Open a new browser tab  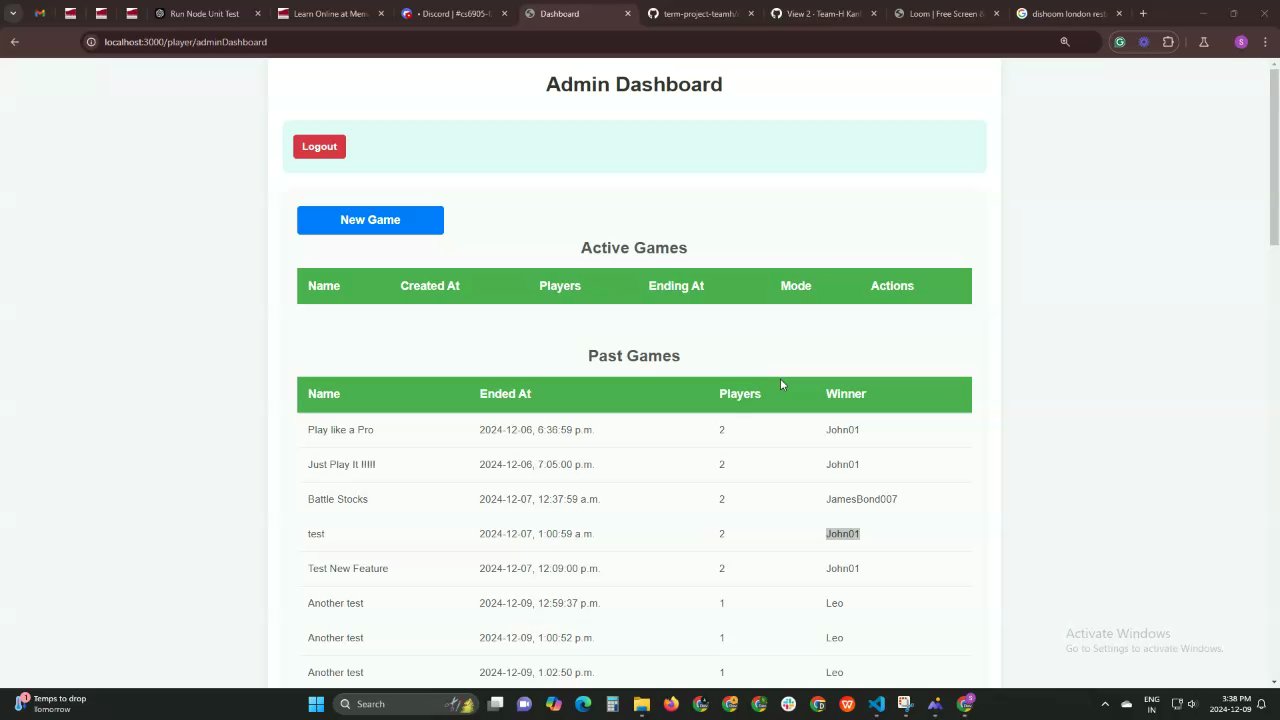(1143, 14)
